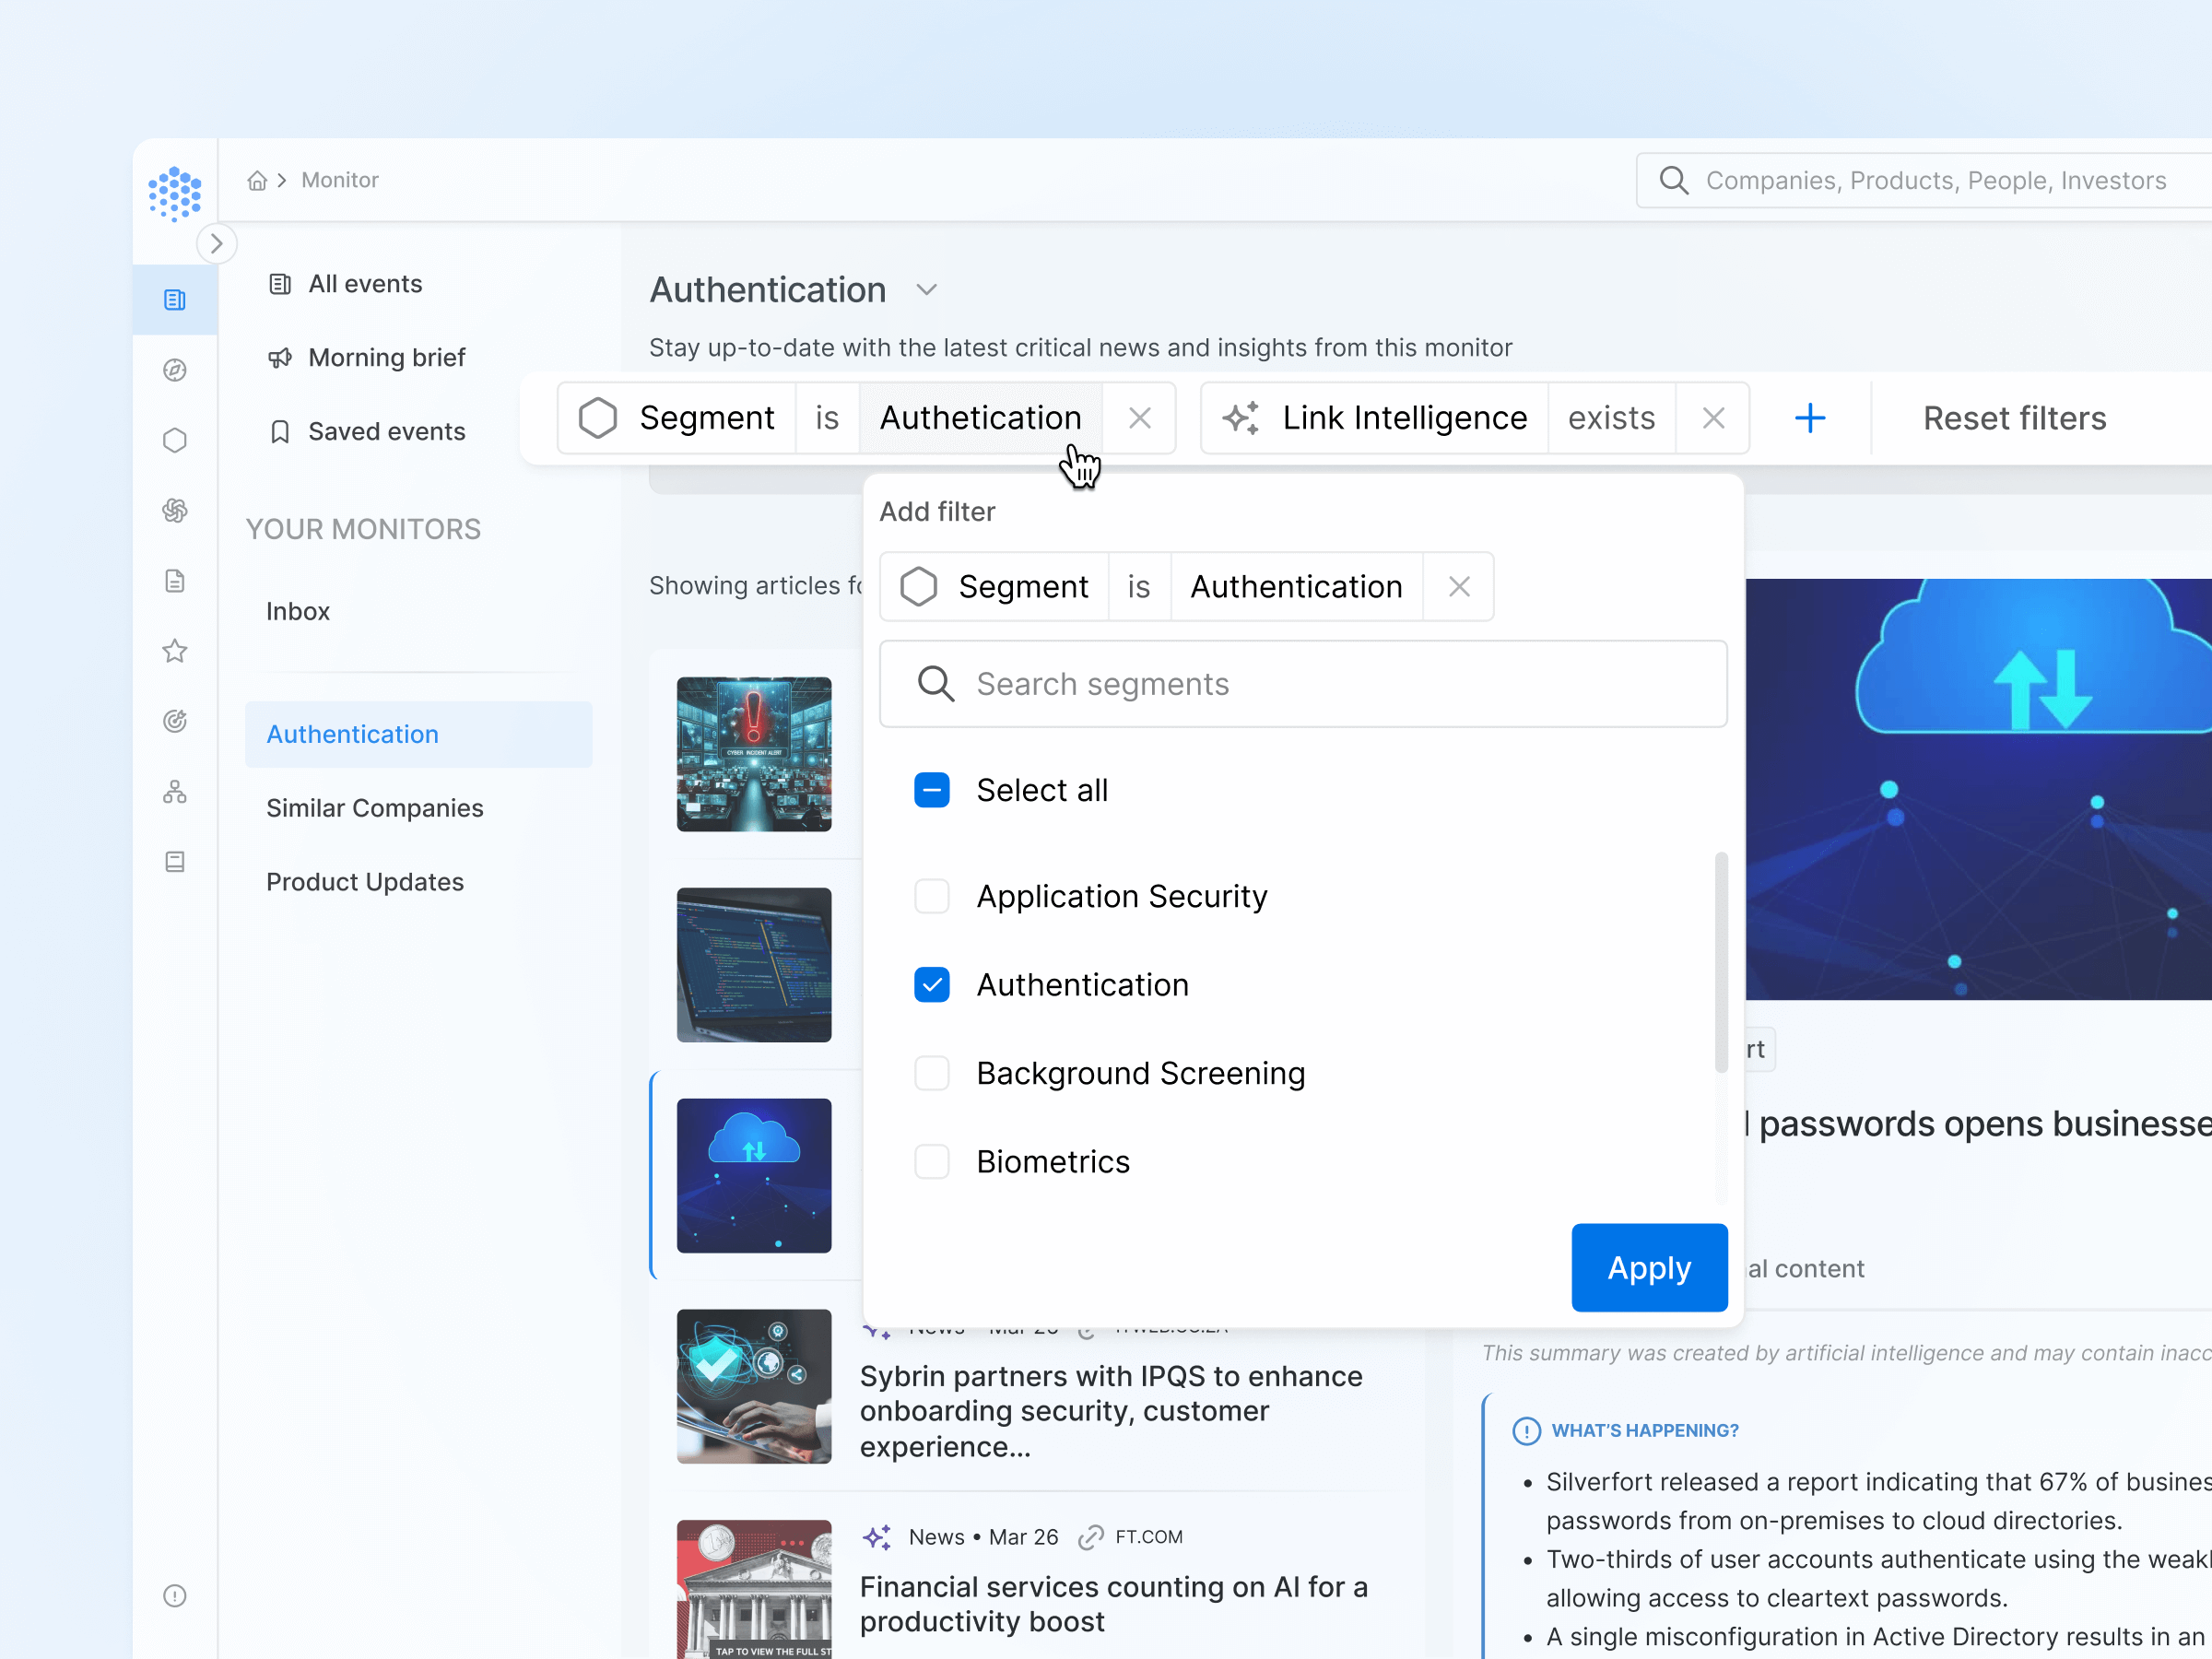Open the target goals sidebar icon

tap(175, 721)
